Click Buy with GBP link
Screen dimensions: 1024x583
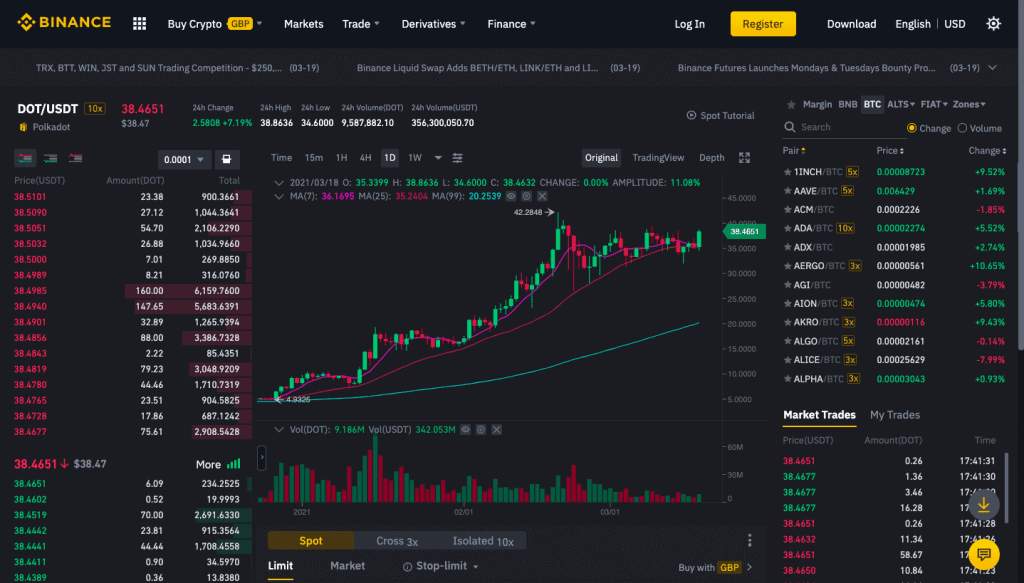[x=716, y=567]
